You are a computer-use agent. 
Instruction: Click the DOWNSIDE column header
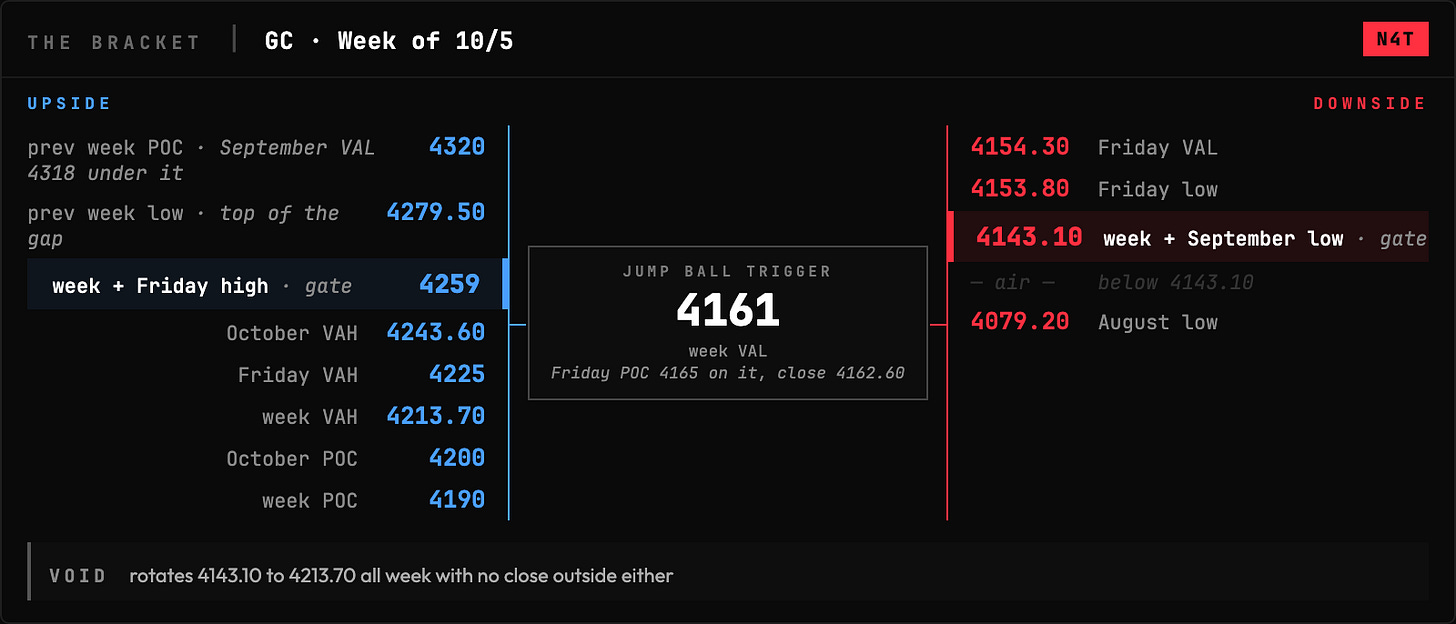[x=1369, y=103]
